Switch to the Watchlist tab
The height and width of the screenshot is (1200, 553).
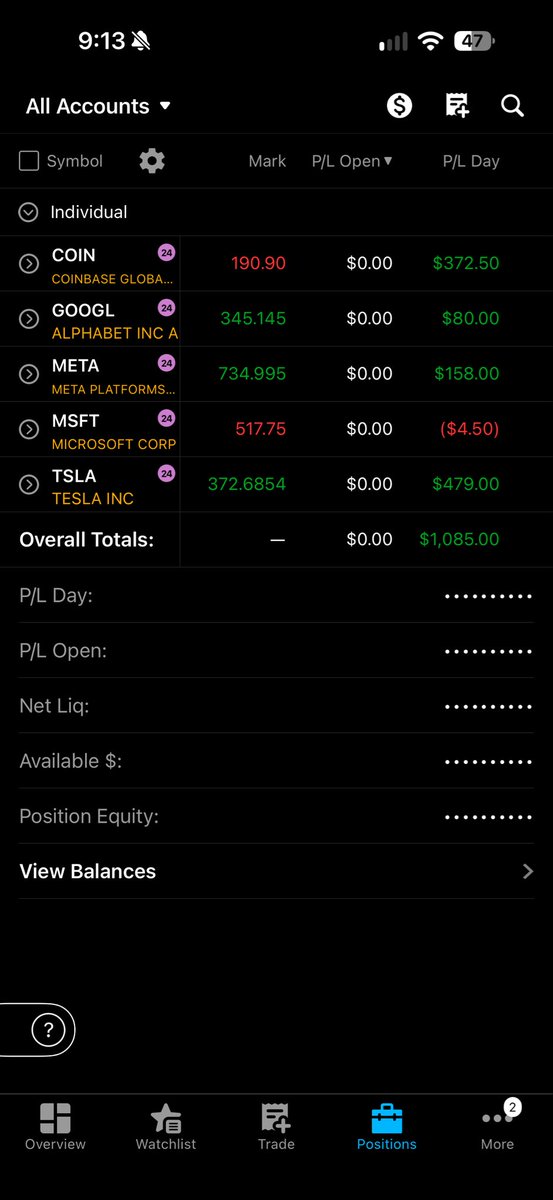pos(166,1128)
